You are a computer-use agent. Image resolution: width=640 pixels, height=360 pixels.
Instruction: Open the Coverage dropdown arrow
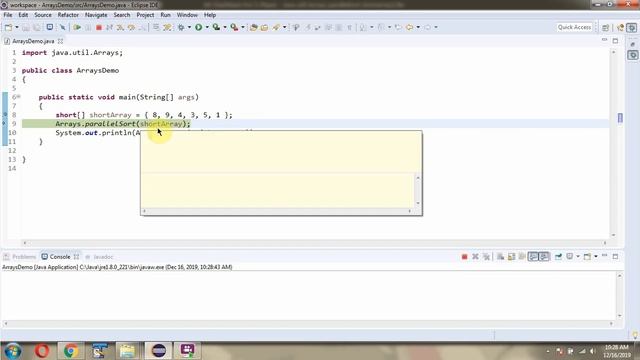(225, 27)
